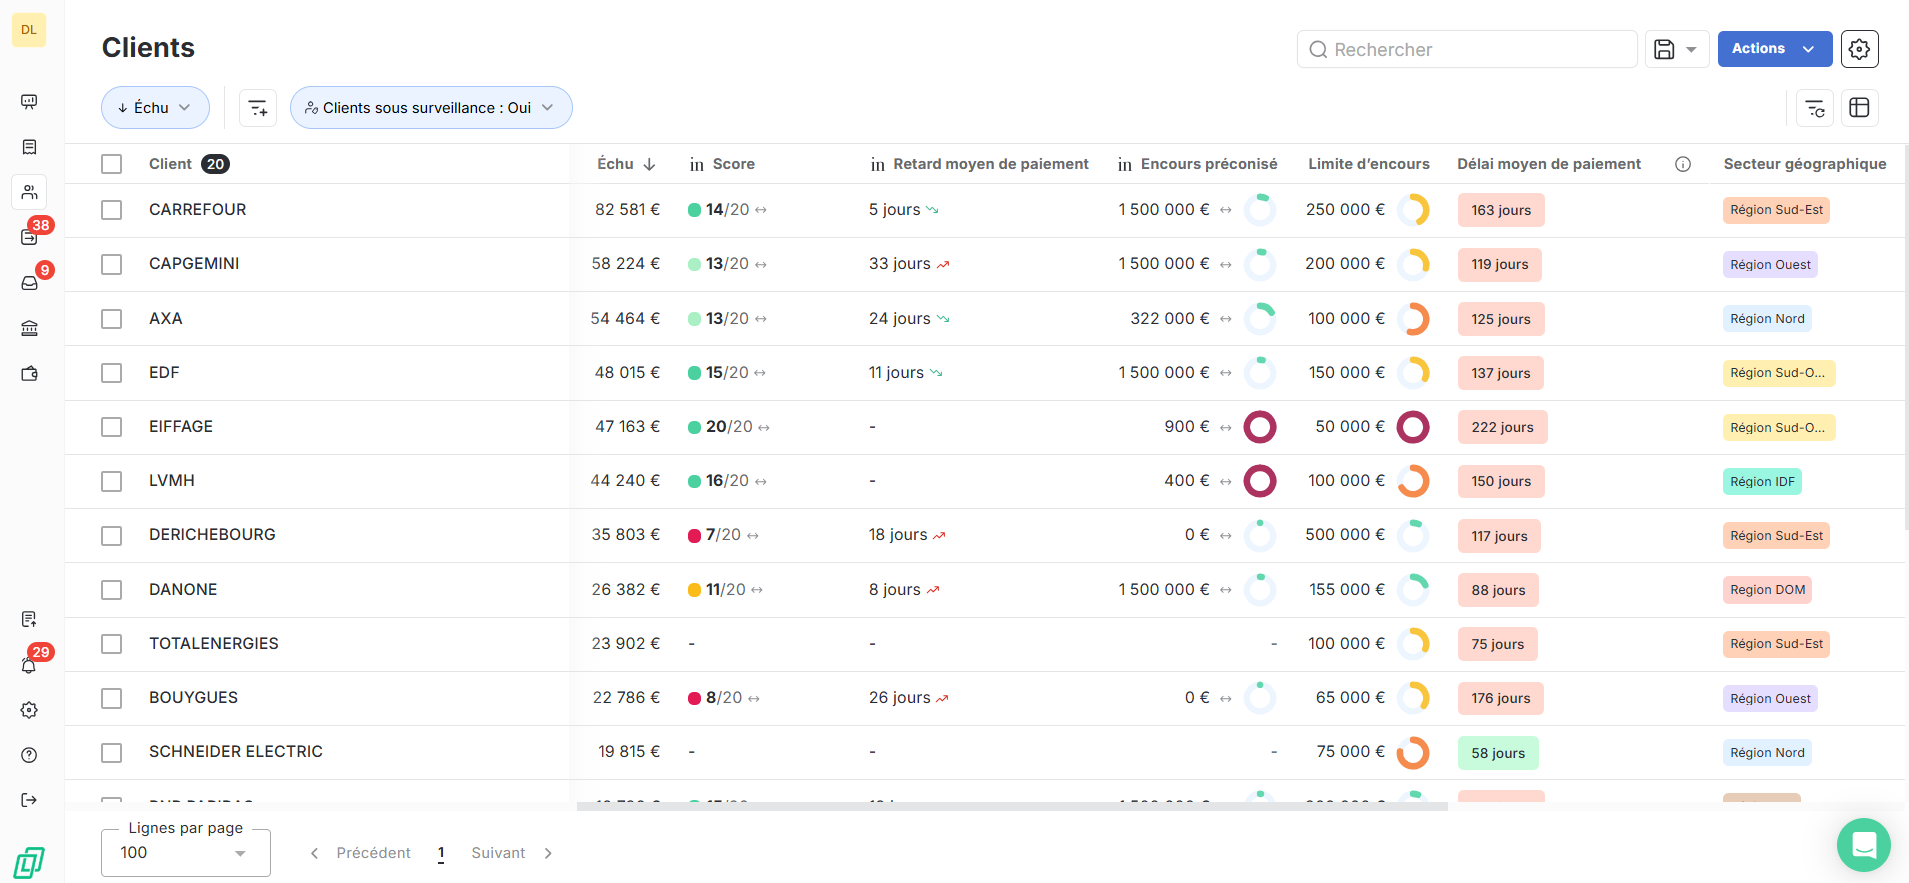Viewport: 1909px width, 883px height.
Task: Open the column layout icon
Action: click(1859, 108)
